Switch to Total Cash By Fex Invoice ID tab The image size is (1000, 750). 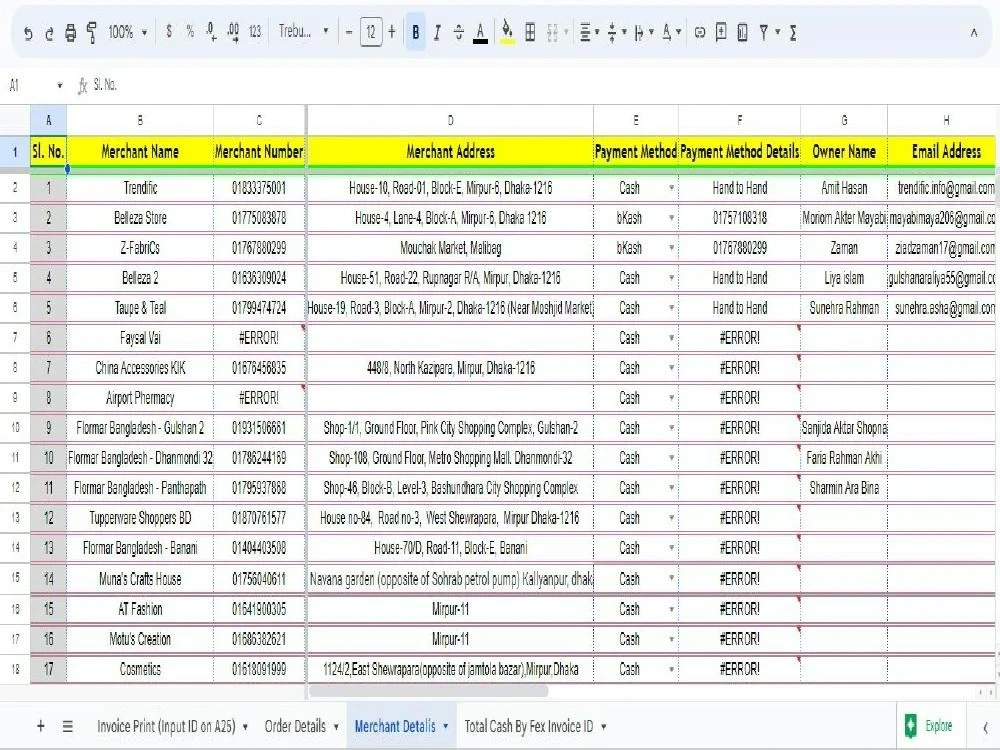tap(529, 726)
